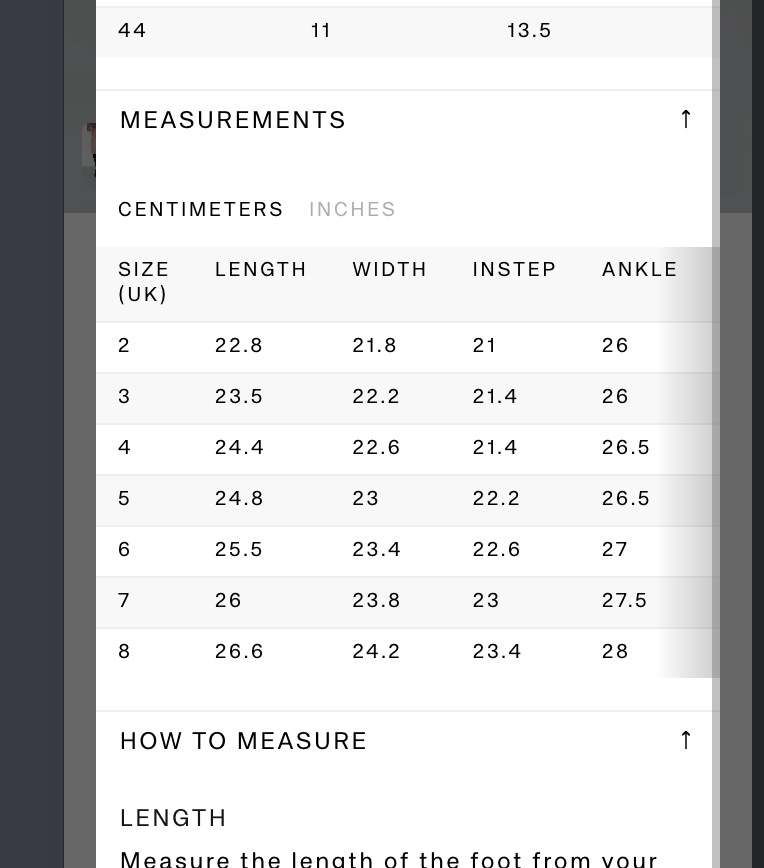The height and width of the screenshot is (868, 764).
Task: Click the SIZE (UK) column header
Action: 144,281
